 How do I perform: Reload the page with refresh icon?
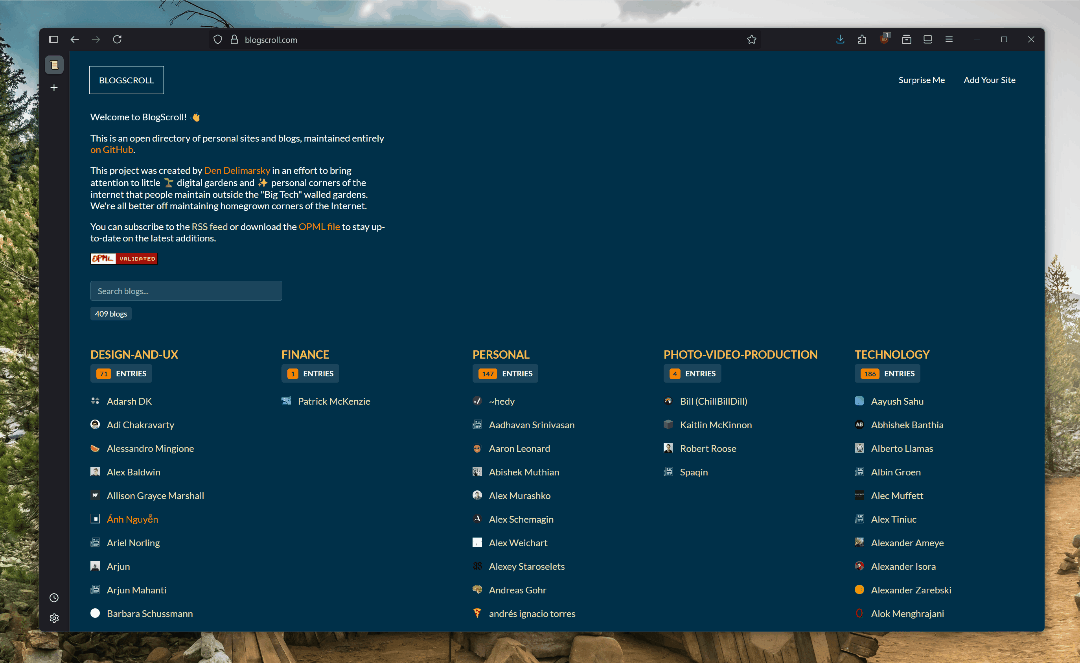117,40
